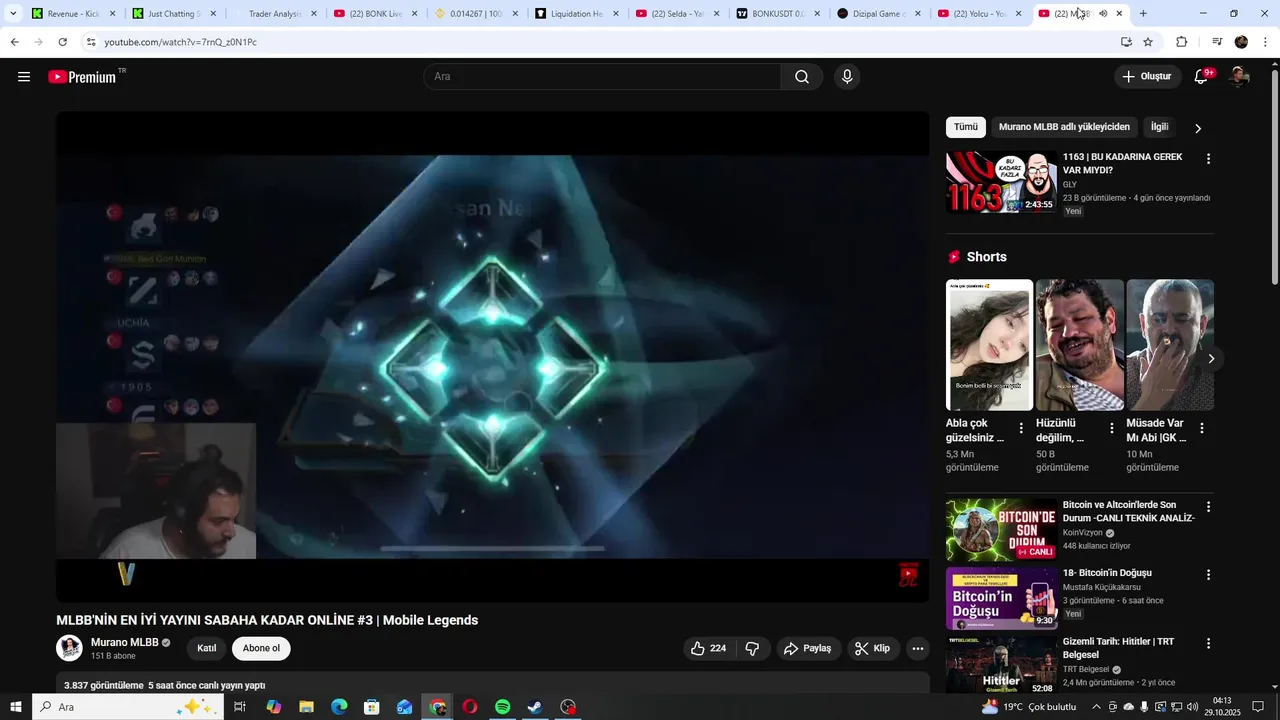Open options for Abla çok güzelsiniz short
This screenshot has height=720, width=1280.
click(x=1021, y=428)
